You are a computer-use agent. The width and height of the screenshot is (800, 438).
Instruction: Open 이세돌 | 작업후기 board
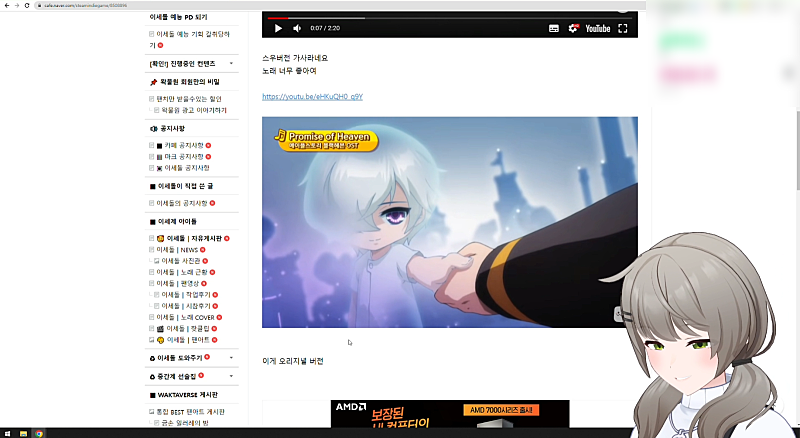click(186, 295)
